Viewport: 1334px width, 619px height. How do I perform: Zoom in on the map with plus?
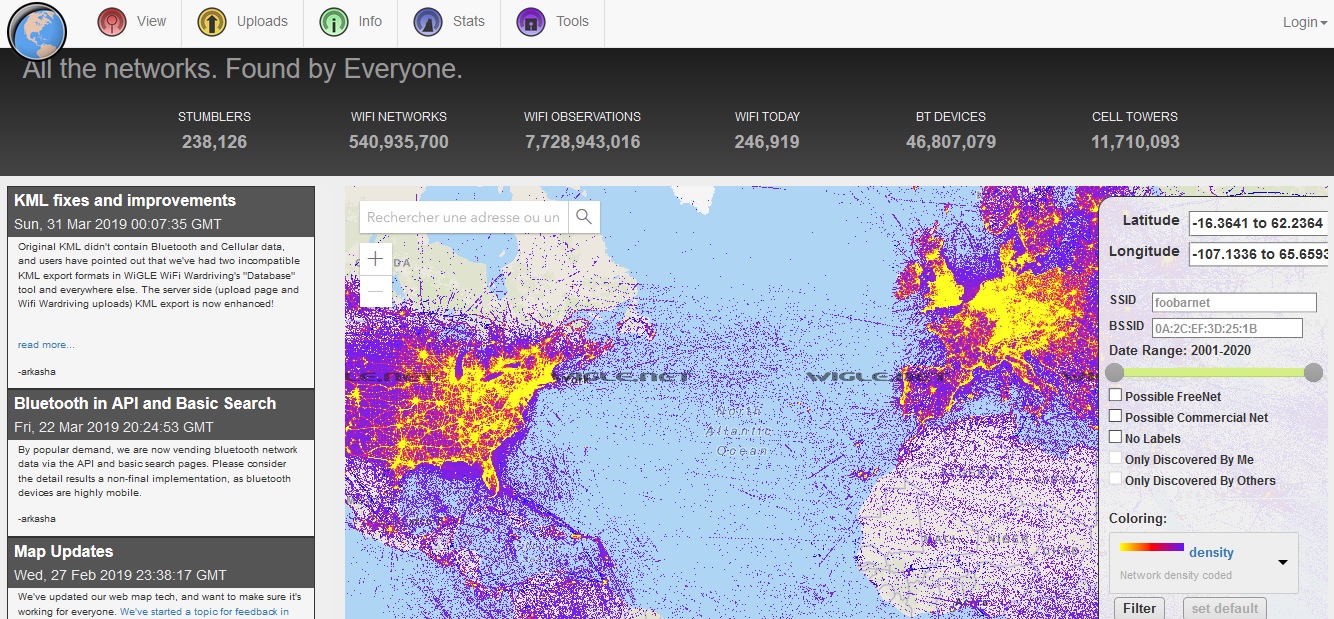tap(376, 259)
